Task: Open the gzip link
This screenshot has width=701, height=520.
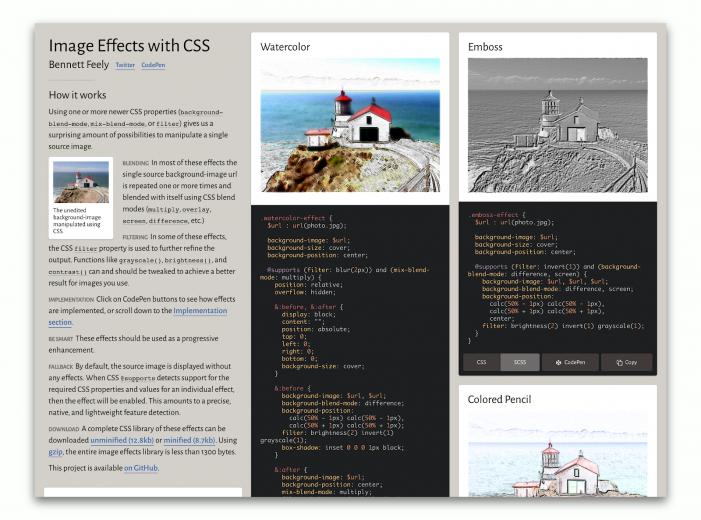Action: 57,453
